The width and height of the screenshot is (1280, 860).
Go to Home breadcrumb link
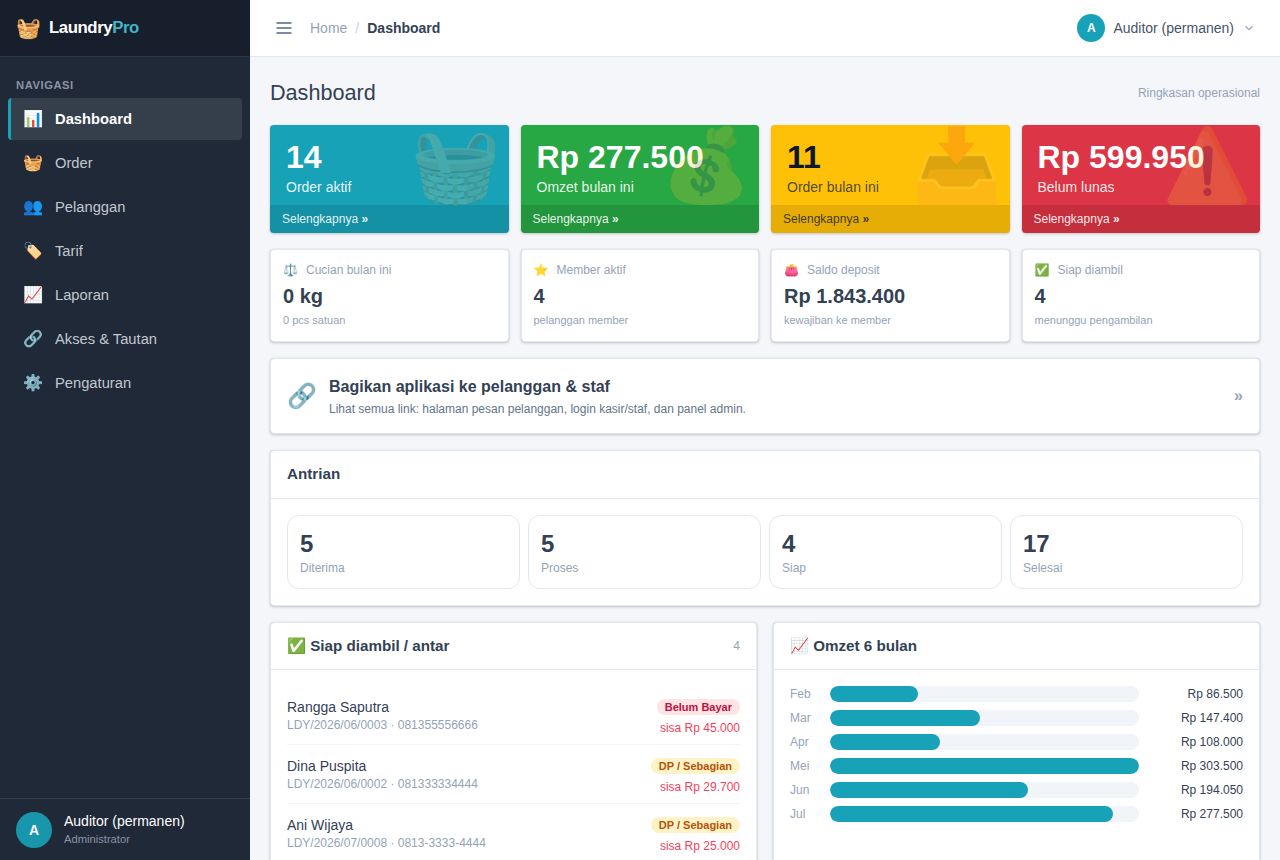tap(328, 28)
